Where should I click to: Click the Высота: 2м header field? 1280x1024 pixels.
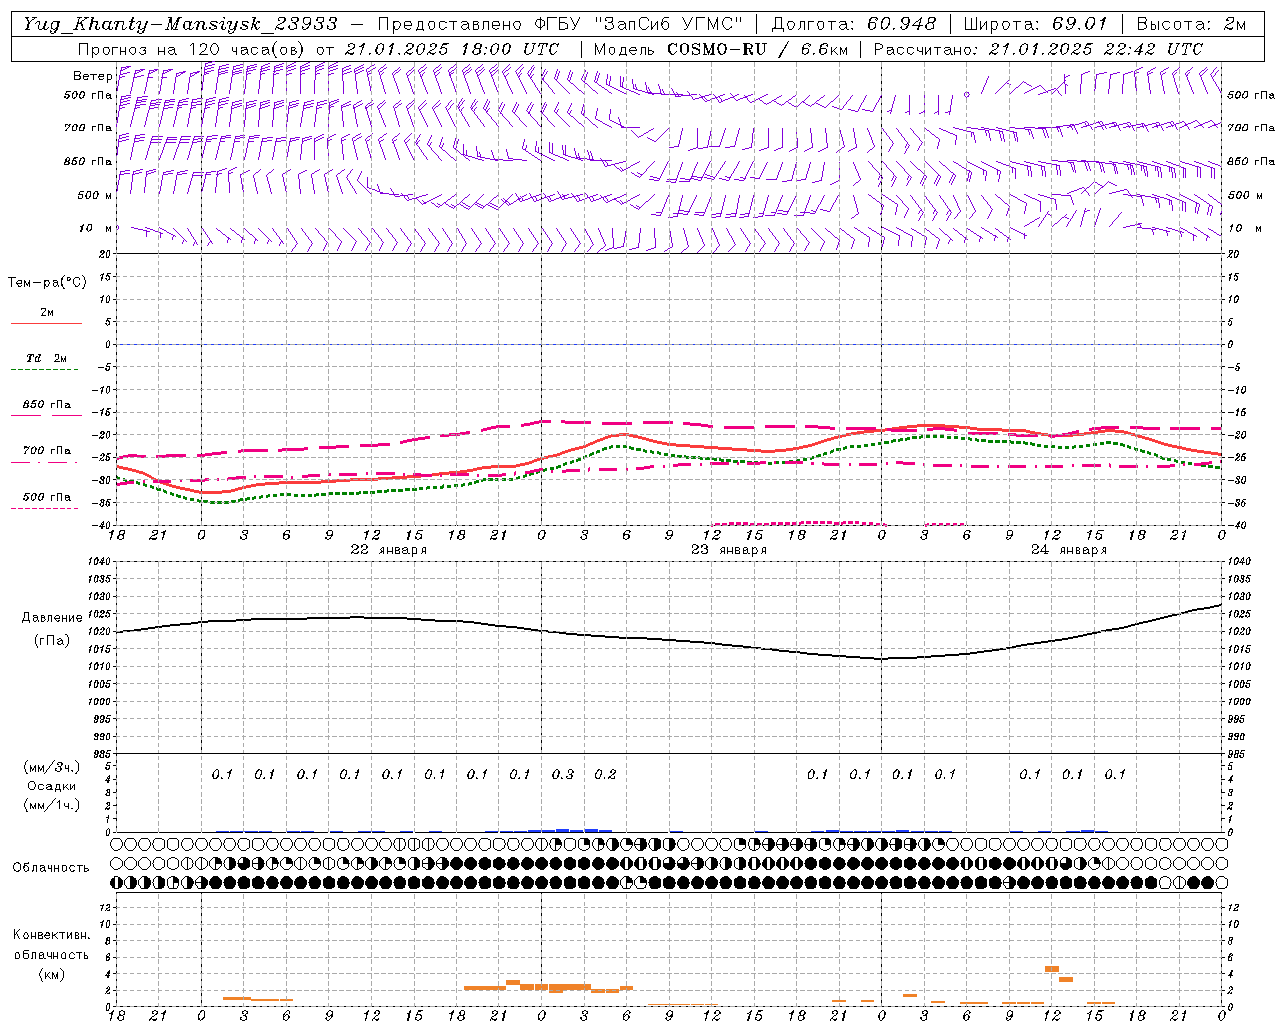(1190, 24)
